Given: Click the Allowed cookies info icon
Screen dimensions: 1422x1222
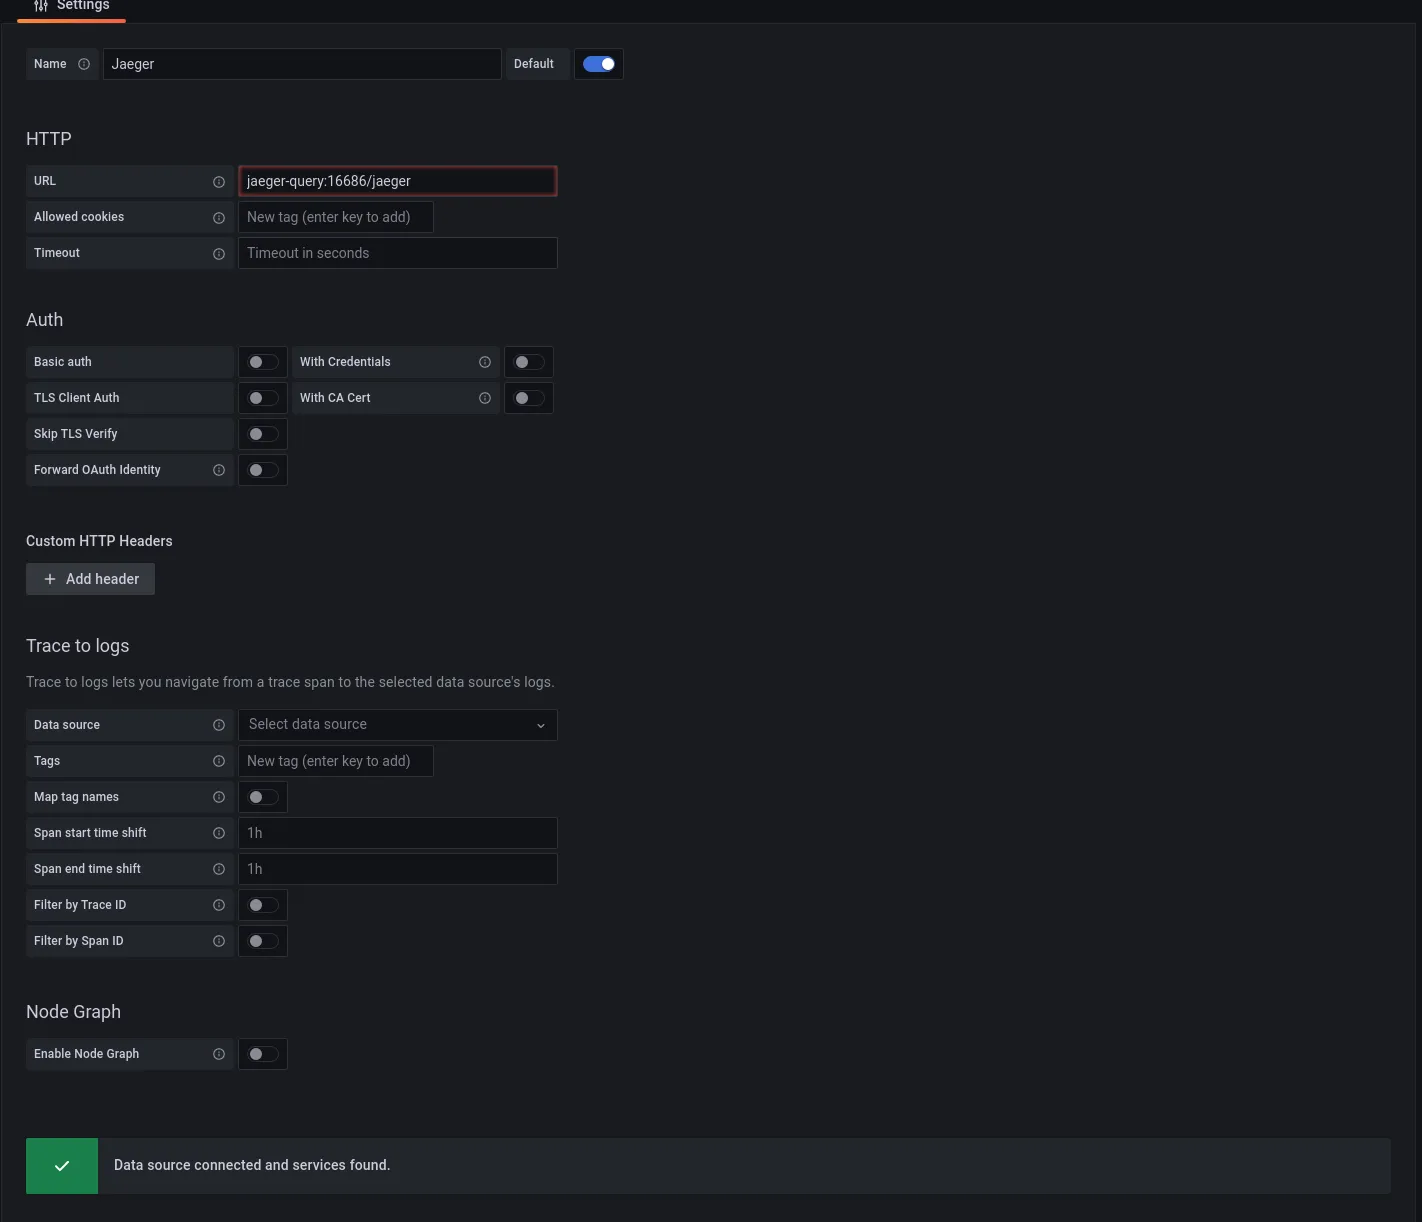Looking at the screenshot, I should pos(219,218).
